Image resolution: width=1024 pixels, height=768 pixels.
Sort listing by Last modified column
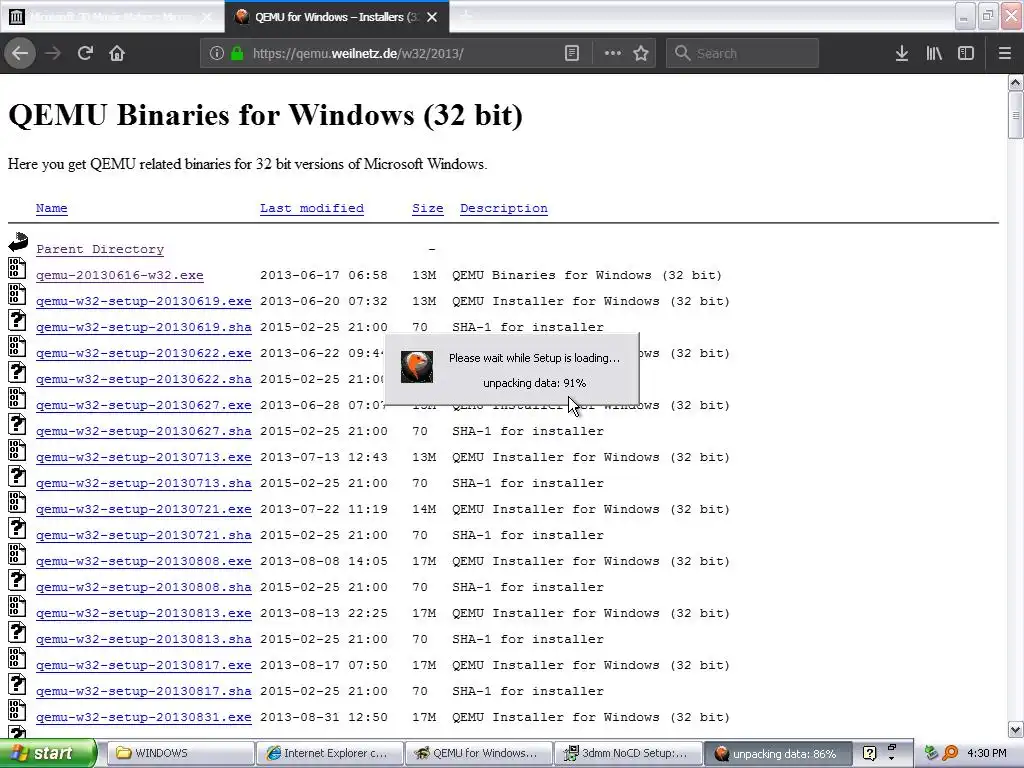click(x=312, y=208)
